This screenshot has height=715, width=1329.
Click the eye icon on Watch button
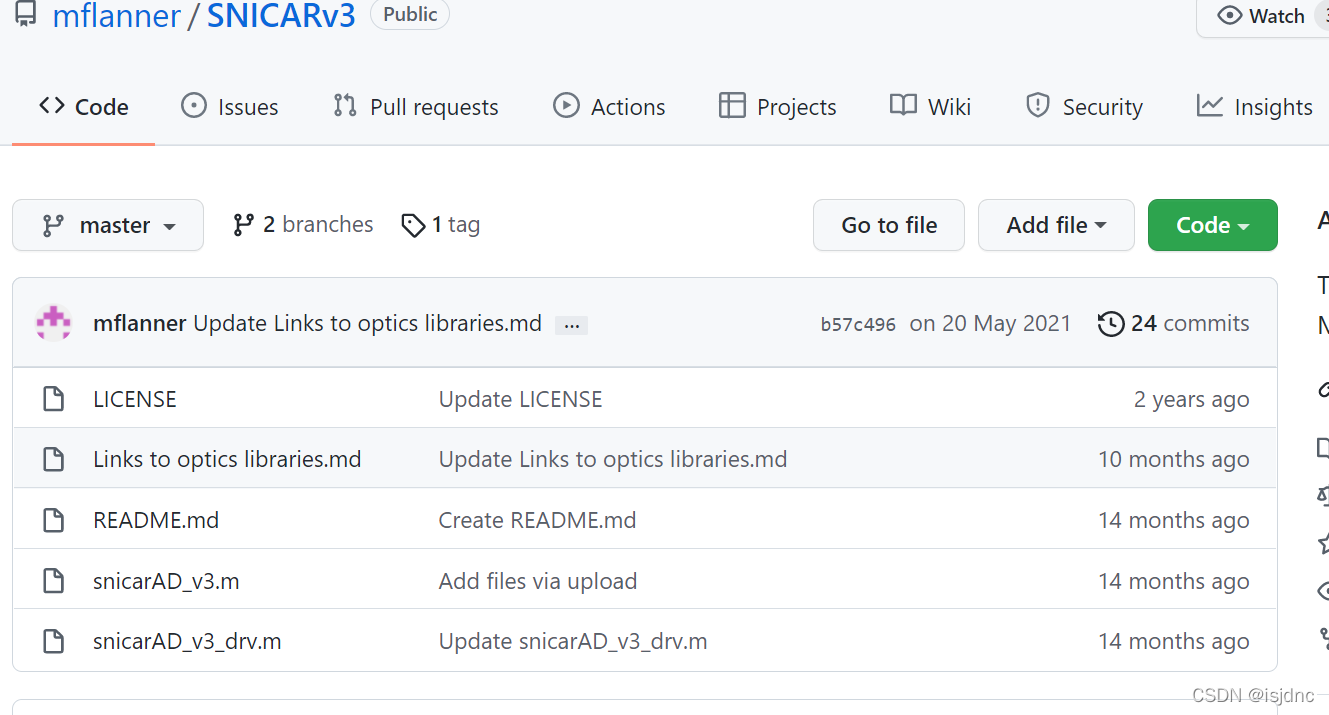1229,15
